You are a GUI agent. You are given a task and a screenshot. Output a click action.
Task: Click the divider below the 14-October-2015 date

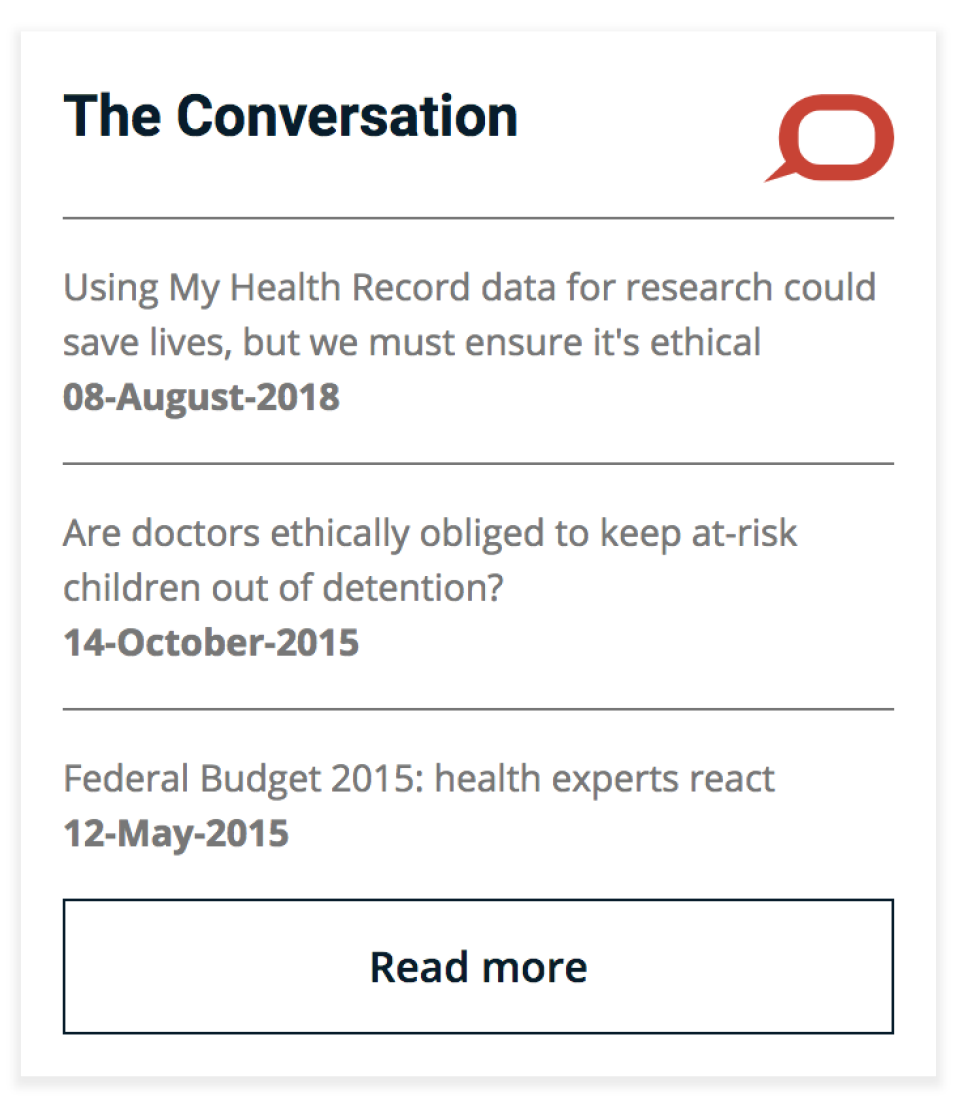point(478,709)
